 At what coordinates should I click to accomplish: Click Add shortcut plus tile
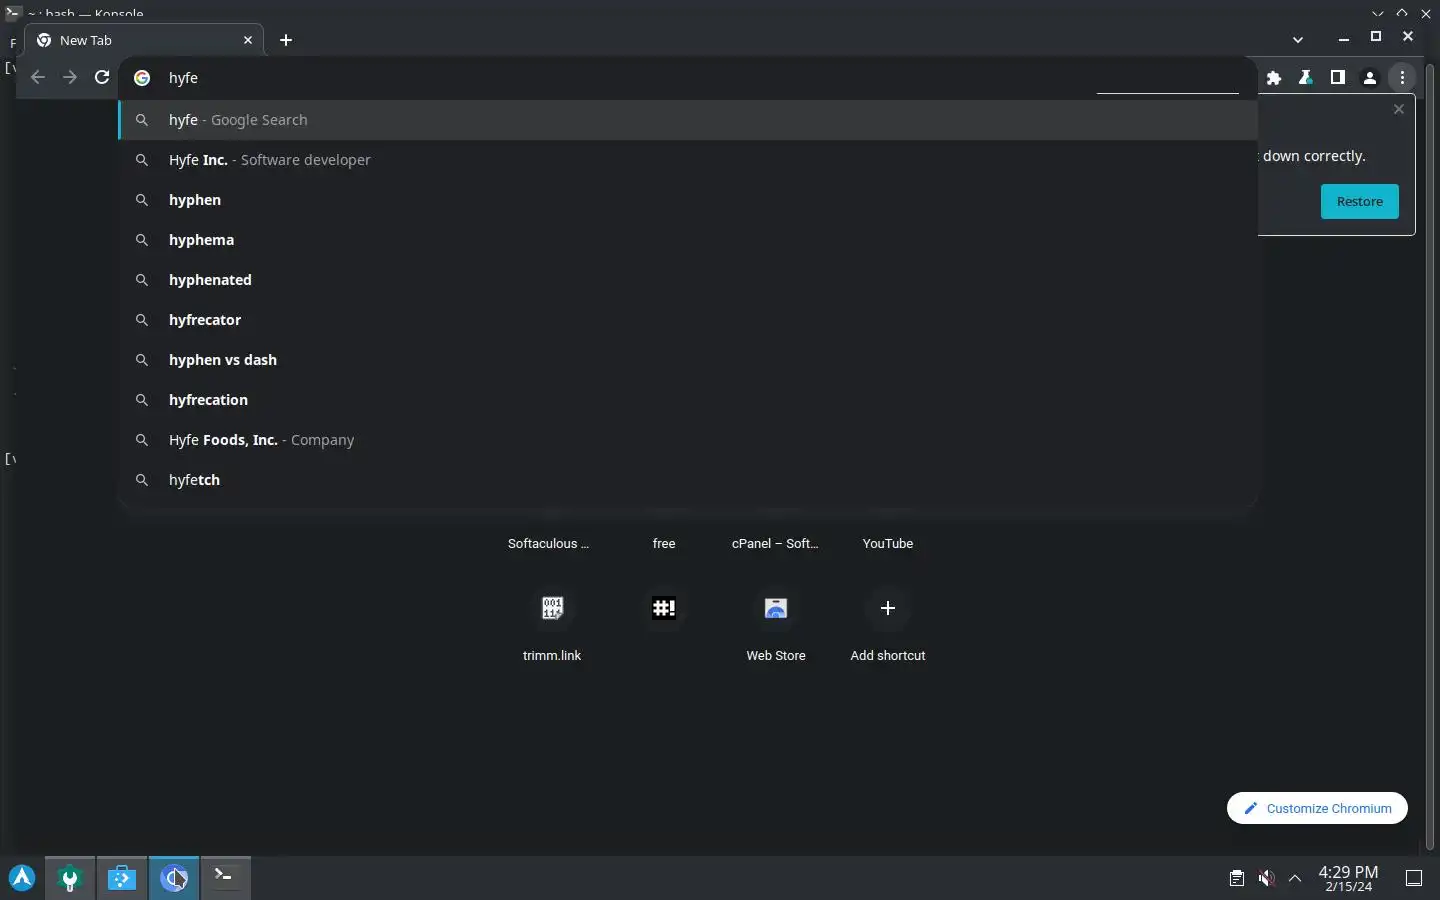click(888, 625)
